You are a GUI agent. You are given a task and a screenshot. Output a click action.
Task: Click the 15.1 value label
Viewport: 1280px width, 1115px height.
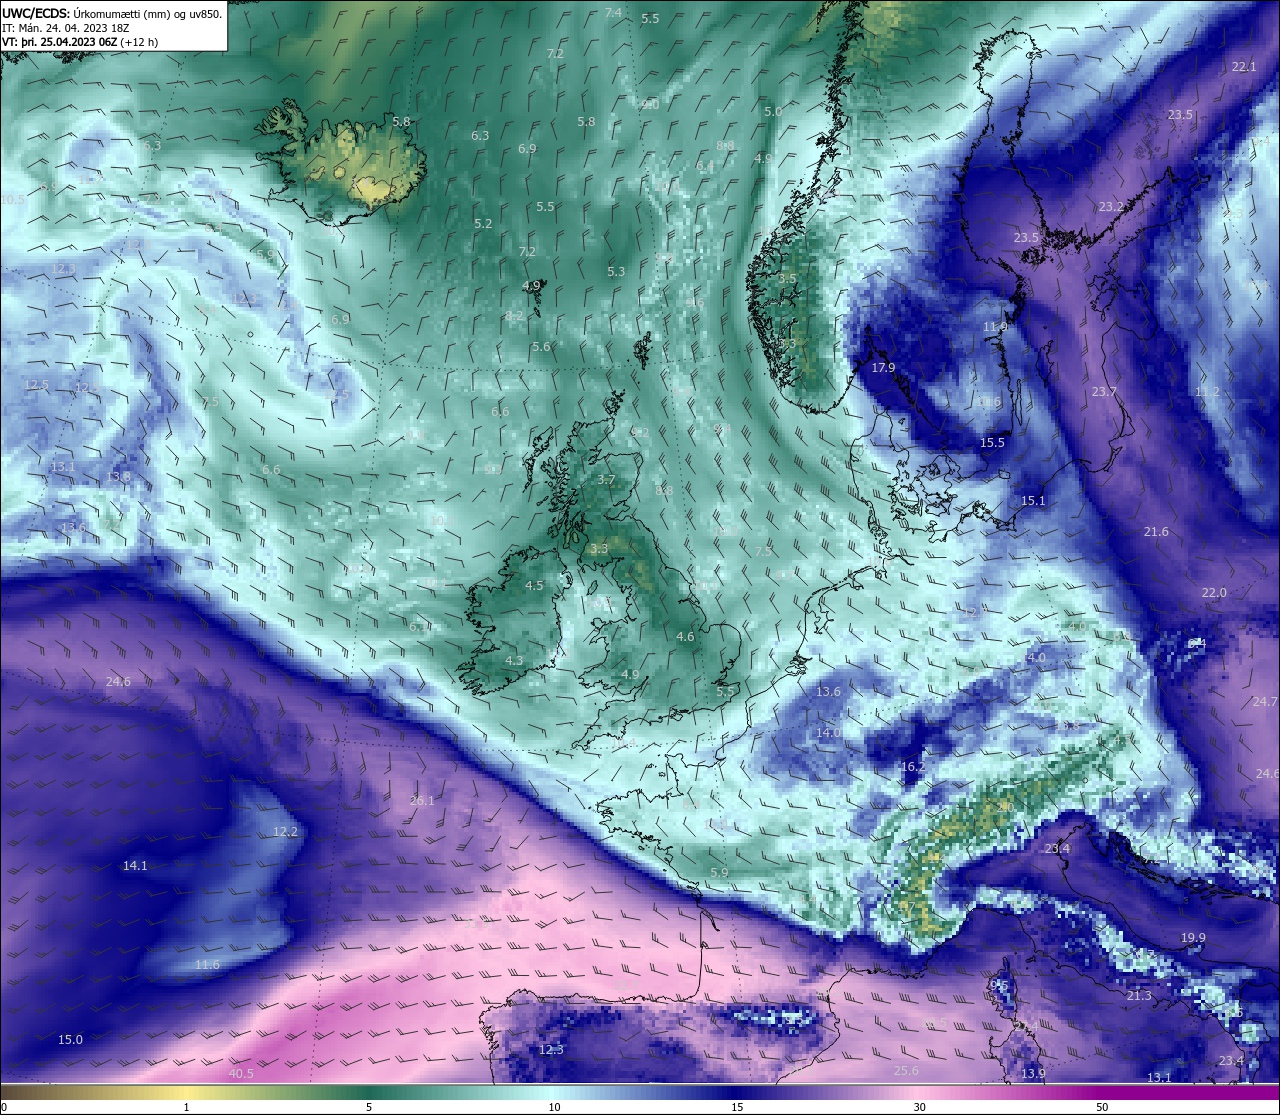(x=1033, y=501)
